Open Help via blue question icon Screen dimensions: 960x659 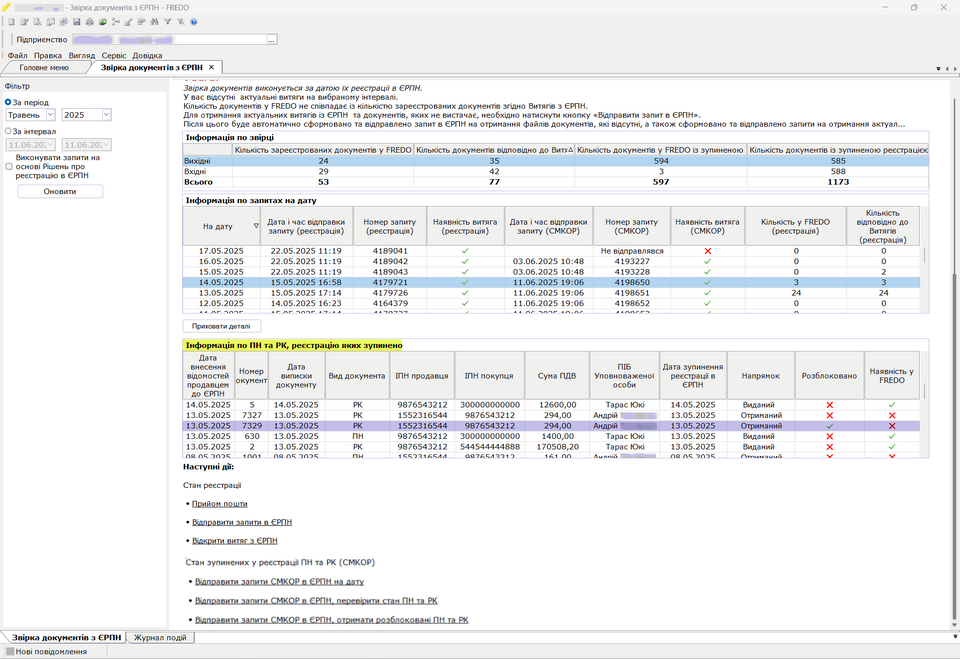[193, 21]
